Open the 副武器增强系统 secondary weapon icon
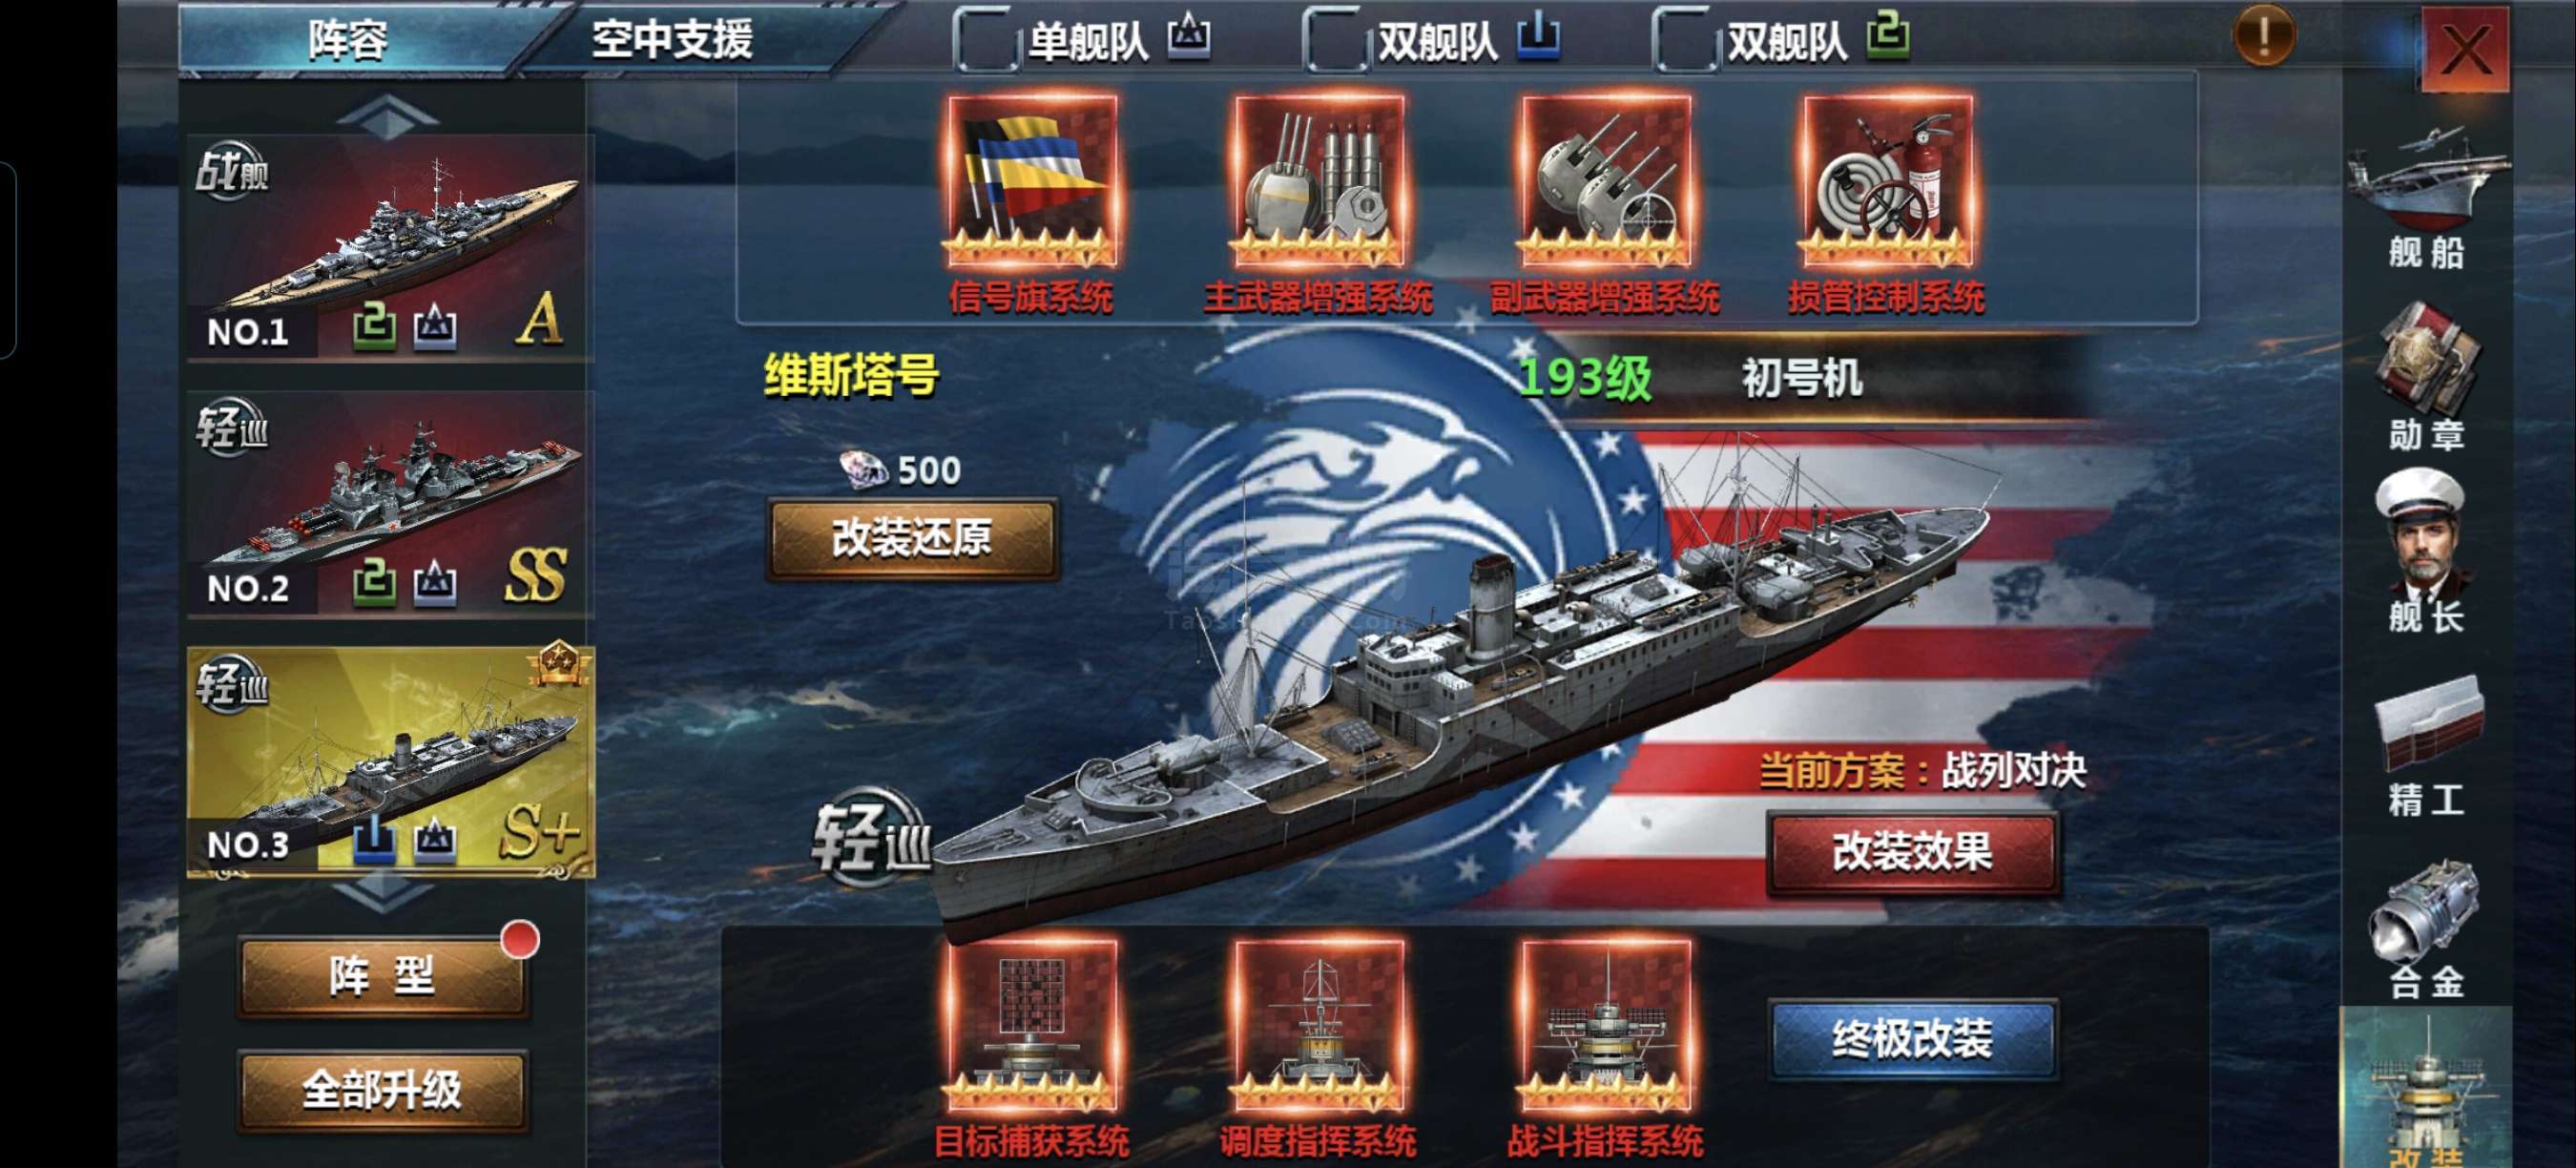2576x1168 pixels. [x=1606, y=181]
